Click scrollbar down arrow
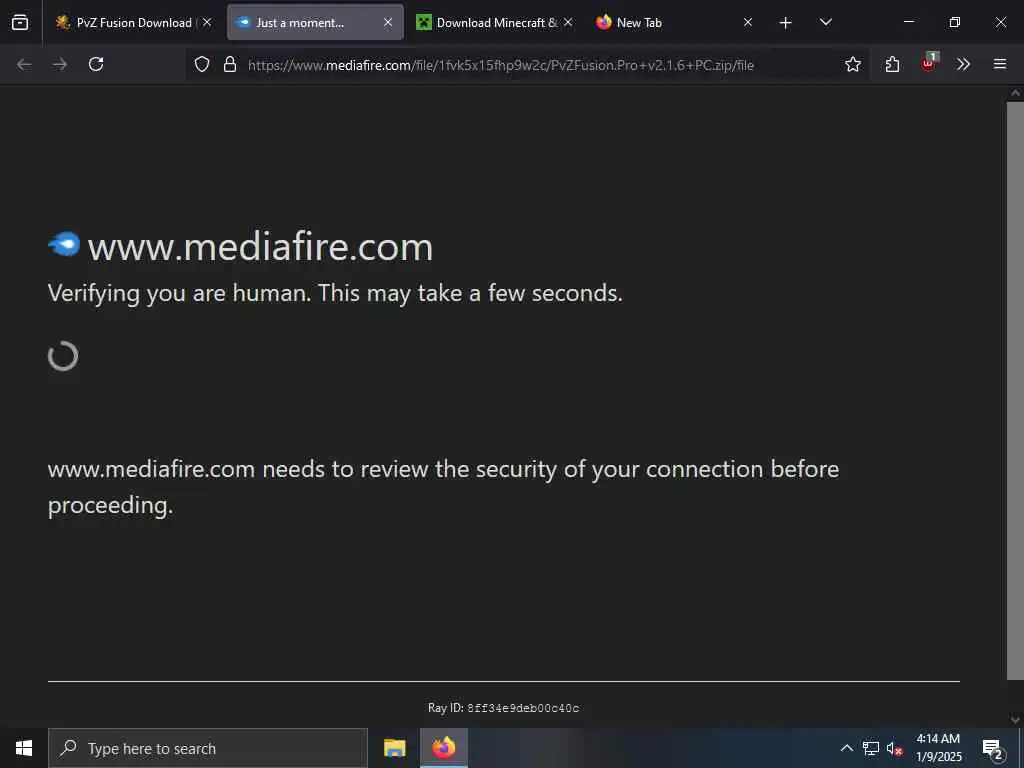 [x=1015, y=720]
